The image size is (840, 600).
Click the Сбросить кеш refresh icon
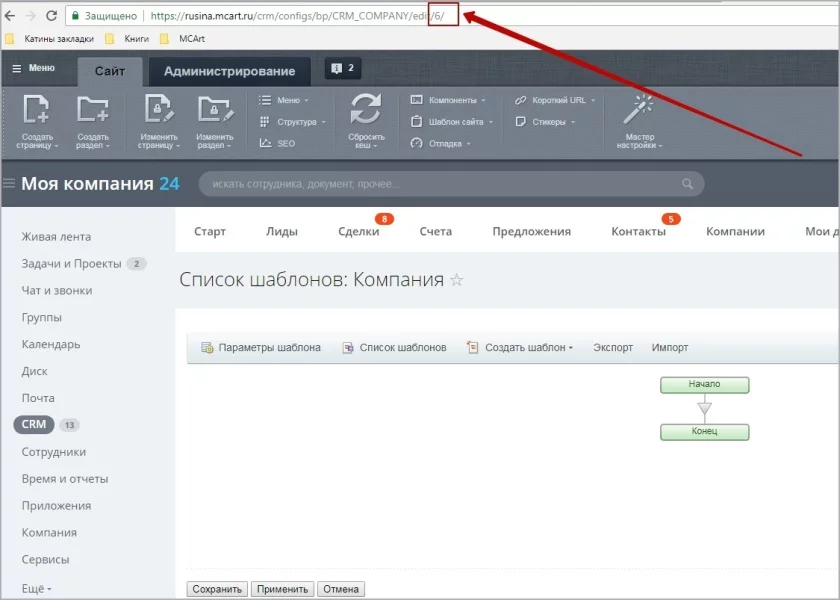click(366, 109)
